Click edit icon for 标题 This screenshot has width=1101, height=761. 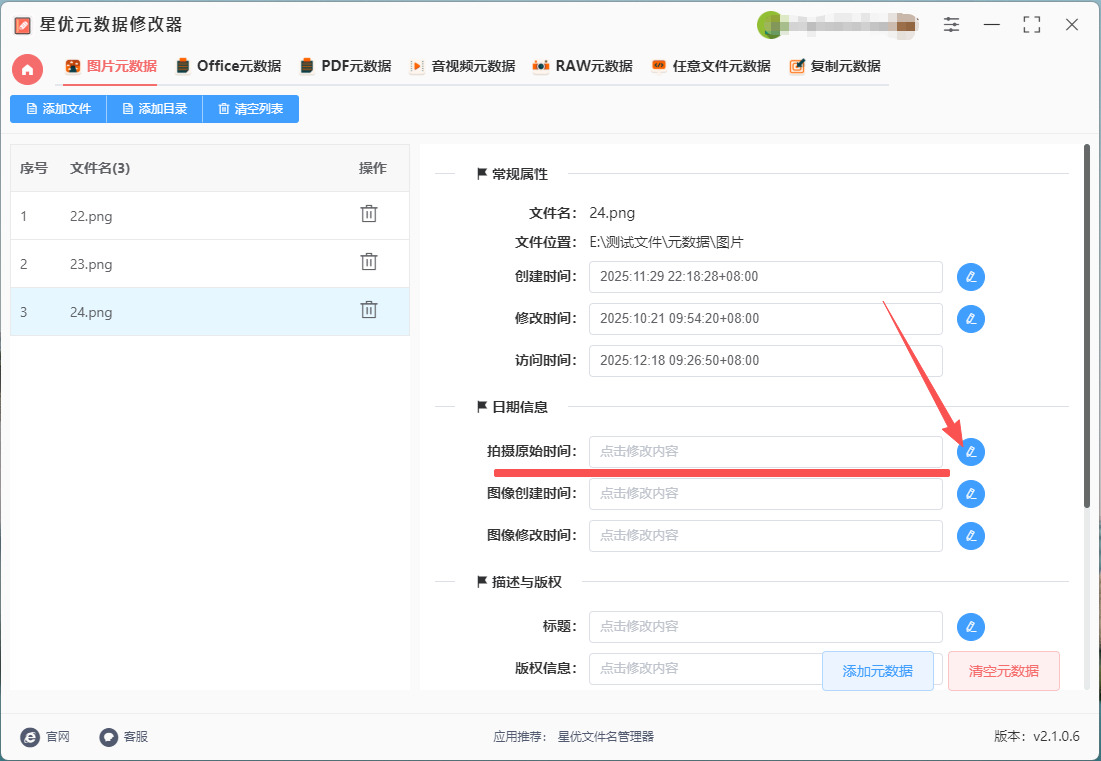[970, 626]
